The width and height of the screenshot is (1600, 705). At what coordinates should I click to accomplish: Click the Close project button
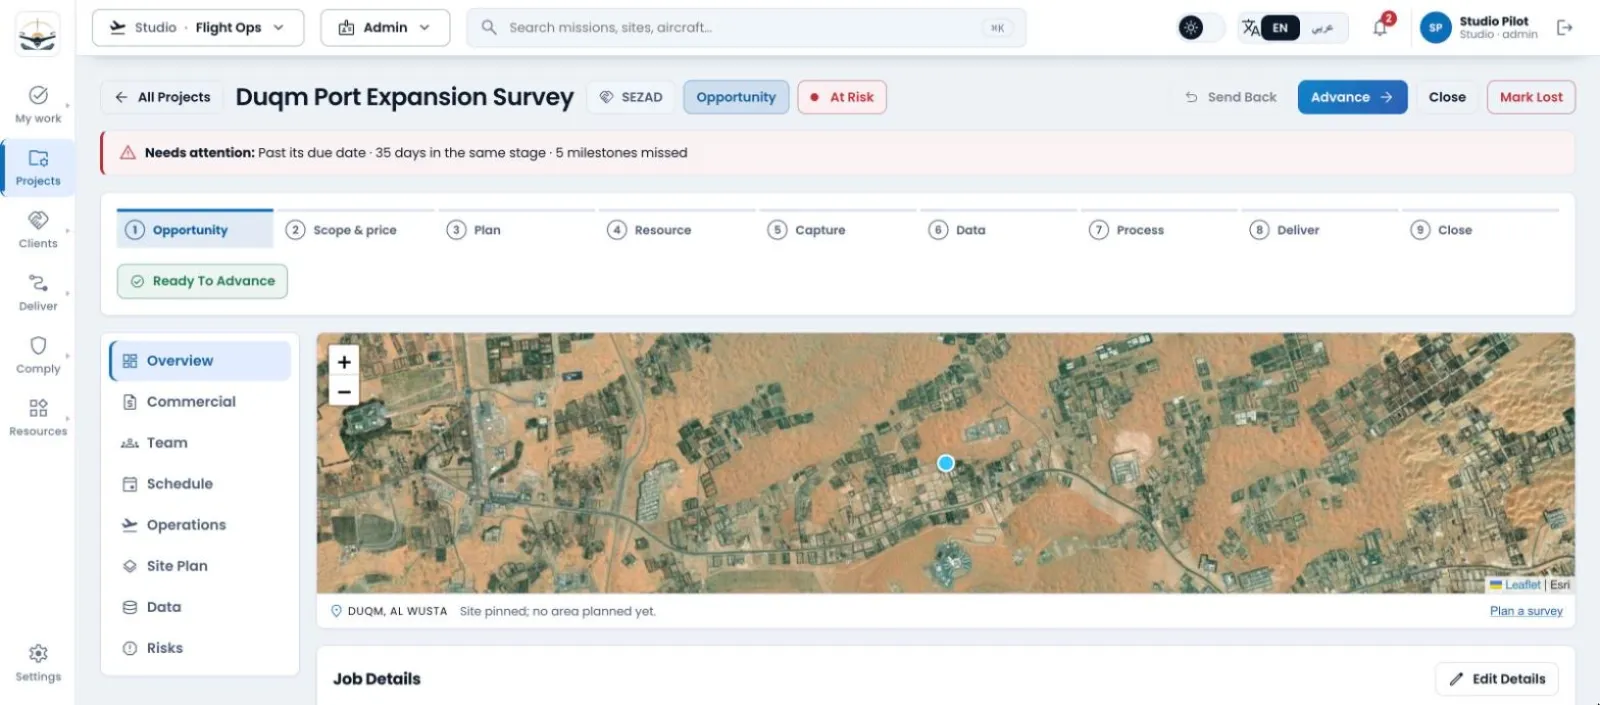[1447, 97]
